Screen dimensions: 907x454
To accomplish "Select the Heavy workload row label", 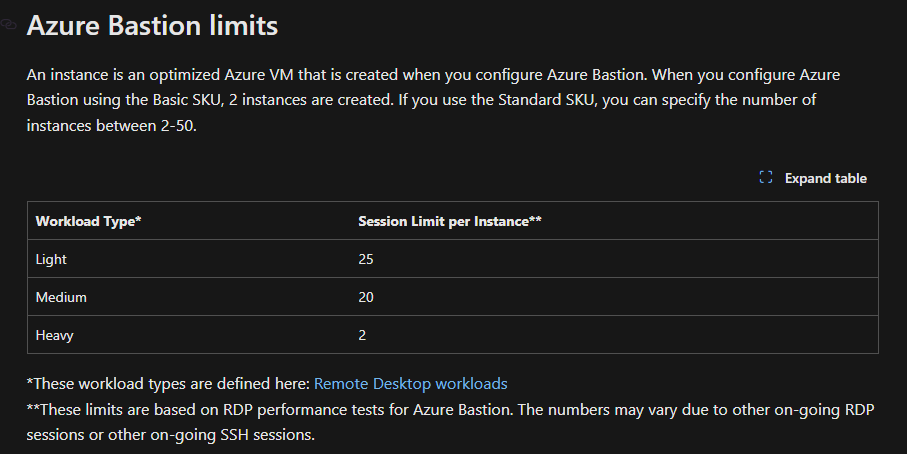I will (x=54, y=335).
